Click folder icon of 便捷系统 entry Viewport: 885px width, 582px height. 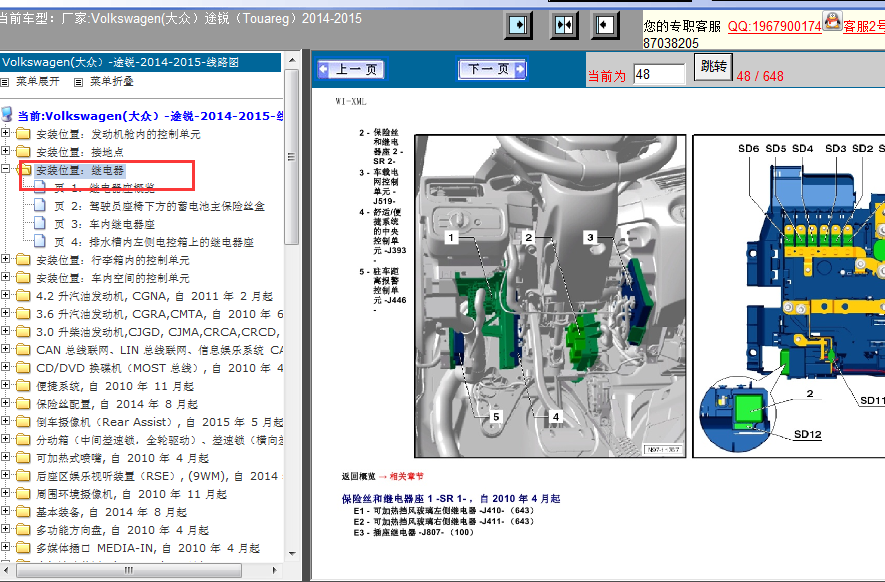[23, 386]
